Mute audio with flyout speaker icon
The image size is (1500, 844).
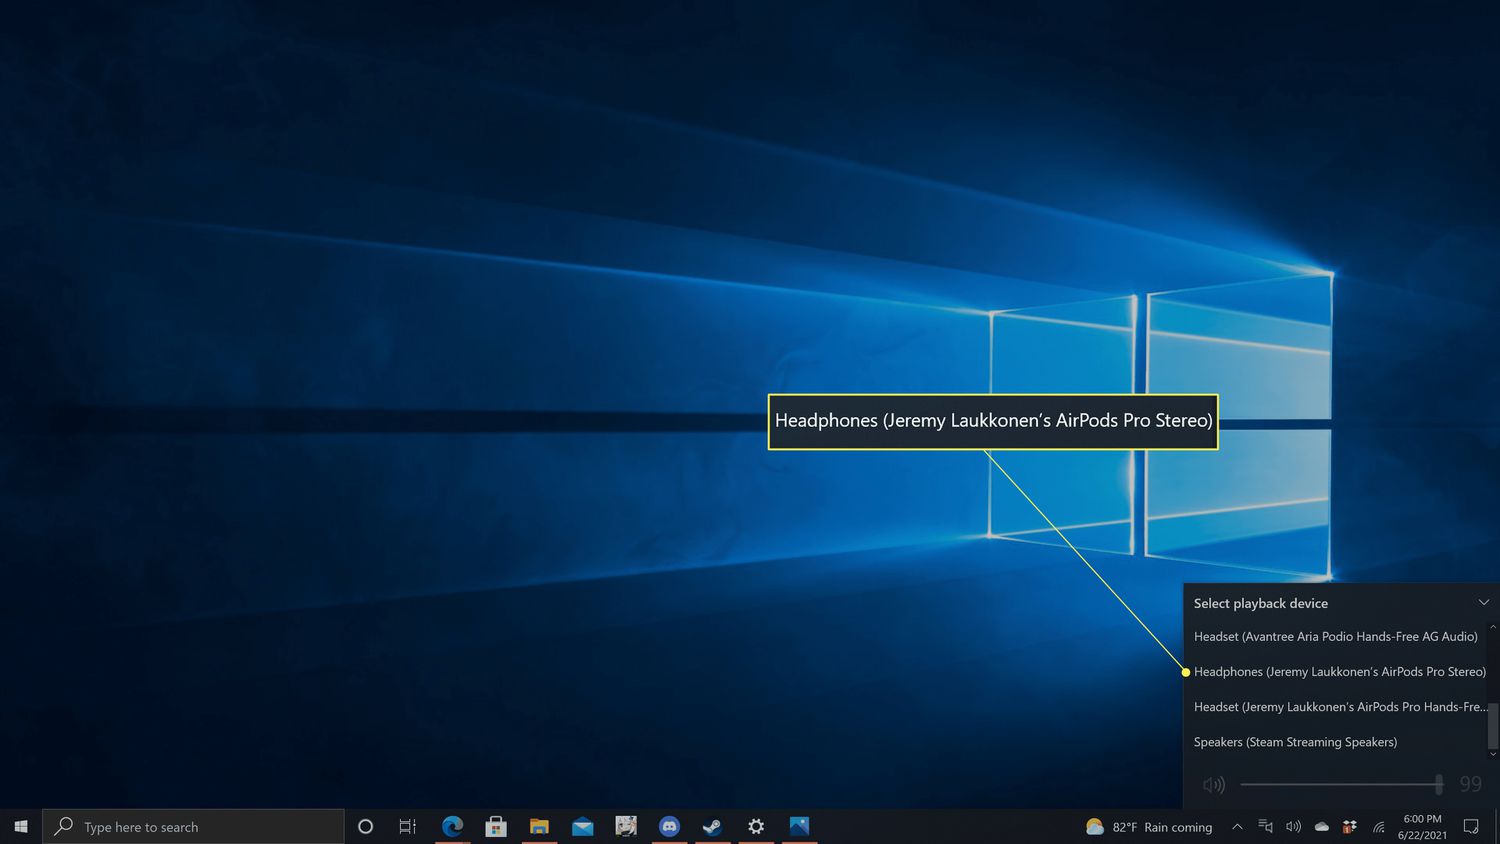tap(1213, 785)
